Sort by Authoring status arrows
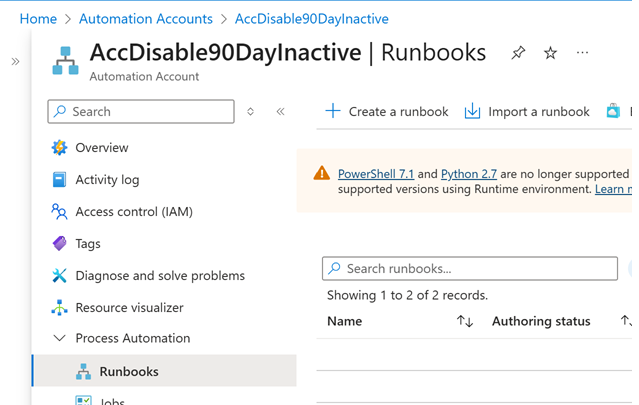Viewport: 639px width, 405px height. pyautogui.click(x=626, y=321)
